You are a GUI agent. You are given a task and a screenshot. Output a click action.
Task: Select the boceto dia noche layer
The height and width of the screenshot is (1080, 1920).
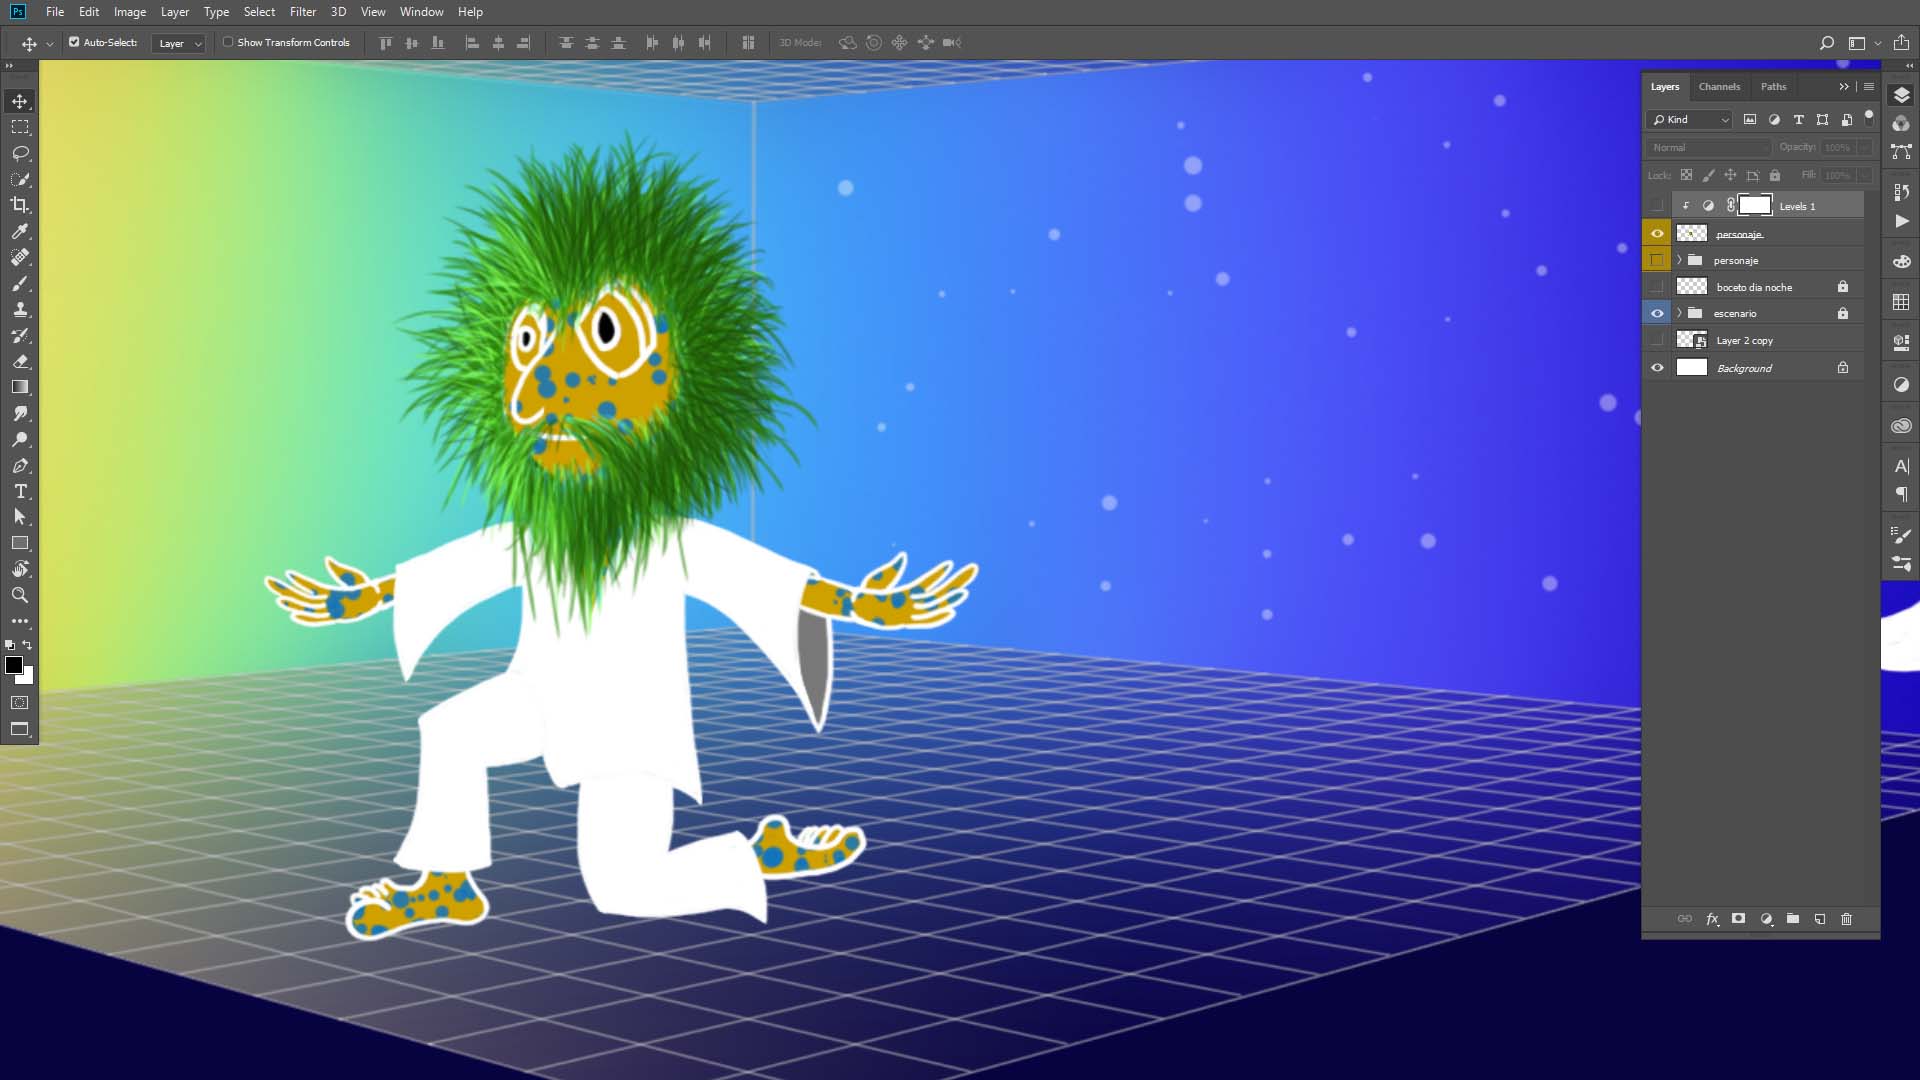(1754, 287)
